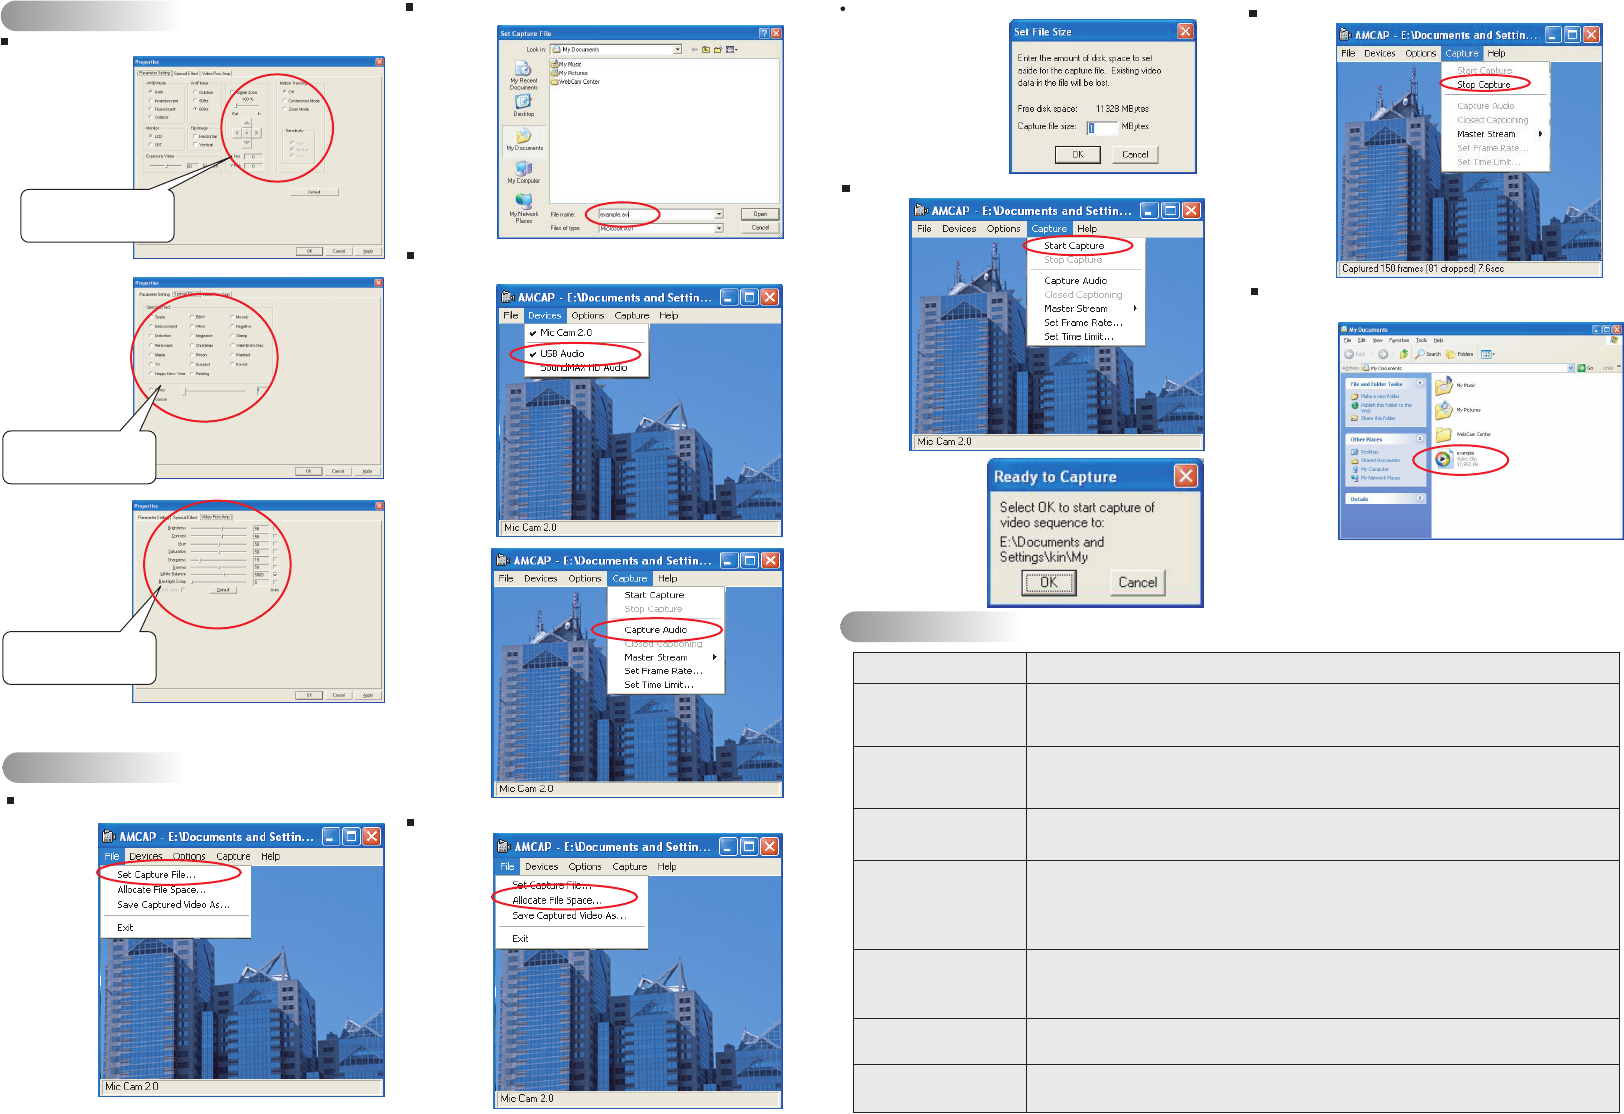Click Go beside the My Documents address bar
1624x1114 pixels.
[1587, 368]
